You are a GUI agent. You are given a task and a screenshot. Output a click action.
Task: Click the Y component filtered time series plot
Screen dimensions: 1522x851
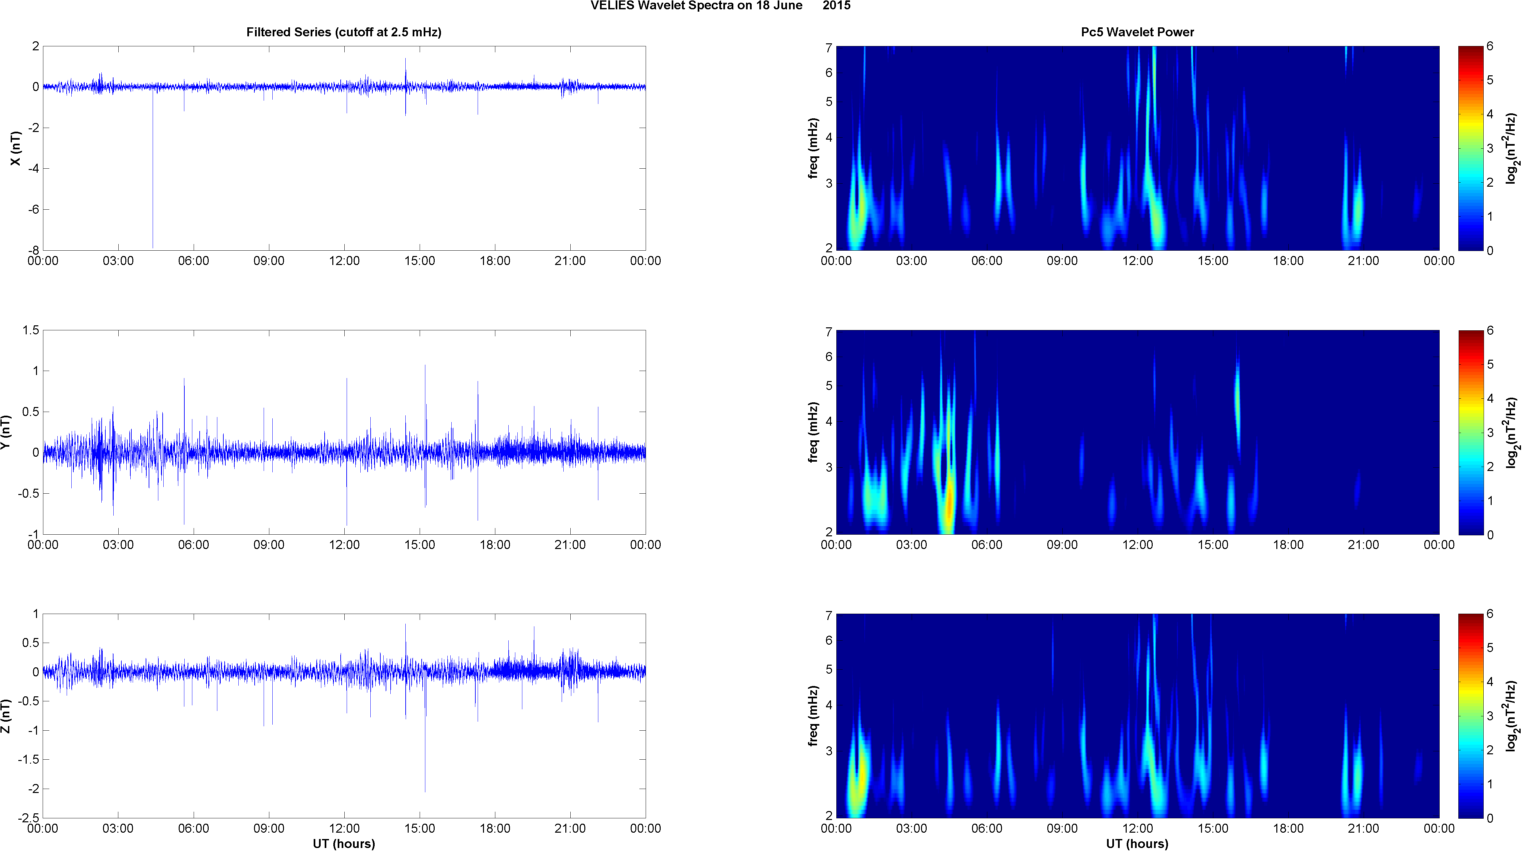344,432
